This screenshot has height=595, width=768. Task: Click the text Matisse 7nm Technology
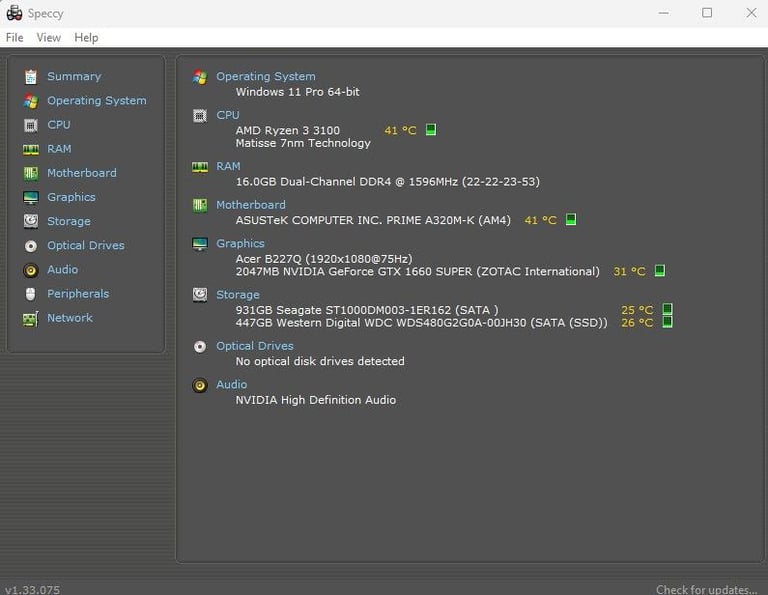(x=303, y=143)
